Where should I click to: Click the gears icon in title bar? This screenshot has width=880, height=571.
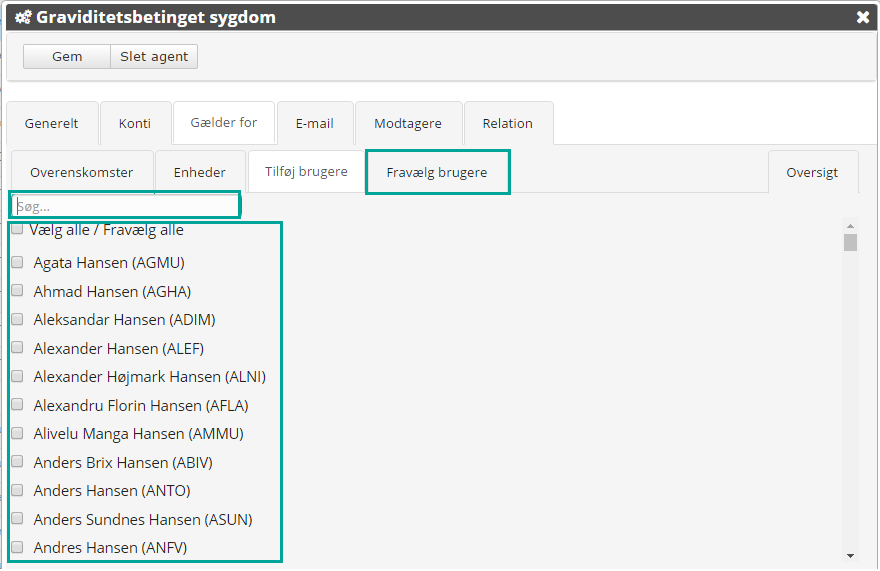click(x=22, y=17)
